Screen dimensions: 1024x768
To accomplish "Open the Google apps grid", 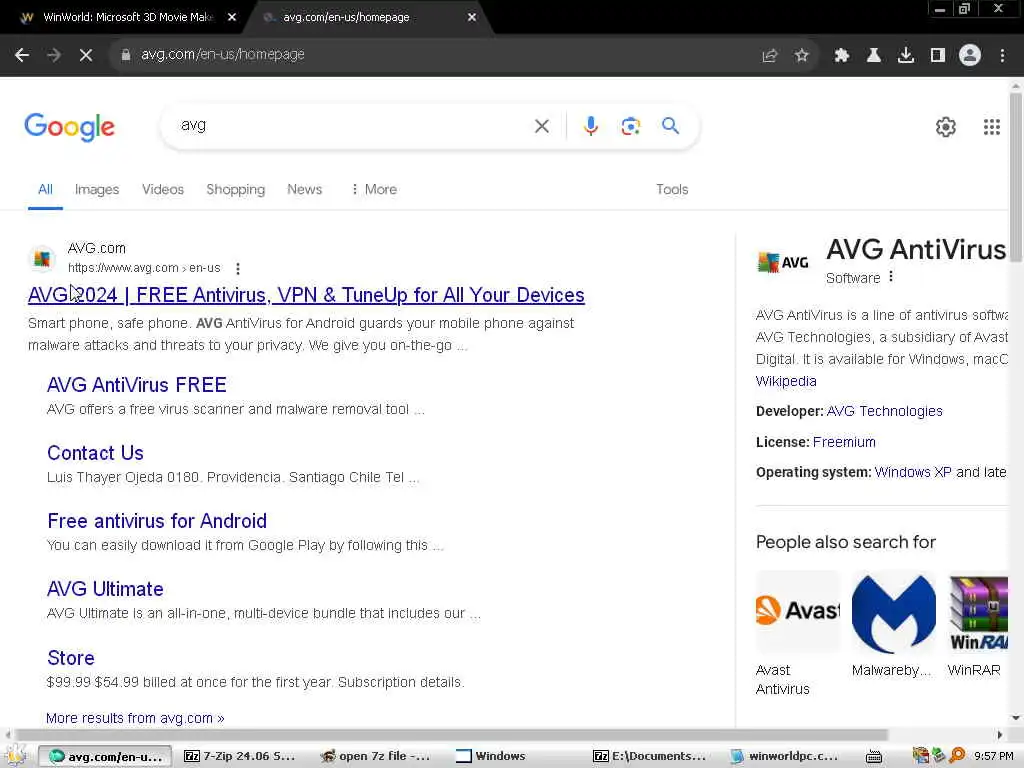I will click(991, 127).
